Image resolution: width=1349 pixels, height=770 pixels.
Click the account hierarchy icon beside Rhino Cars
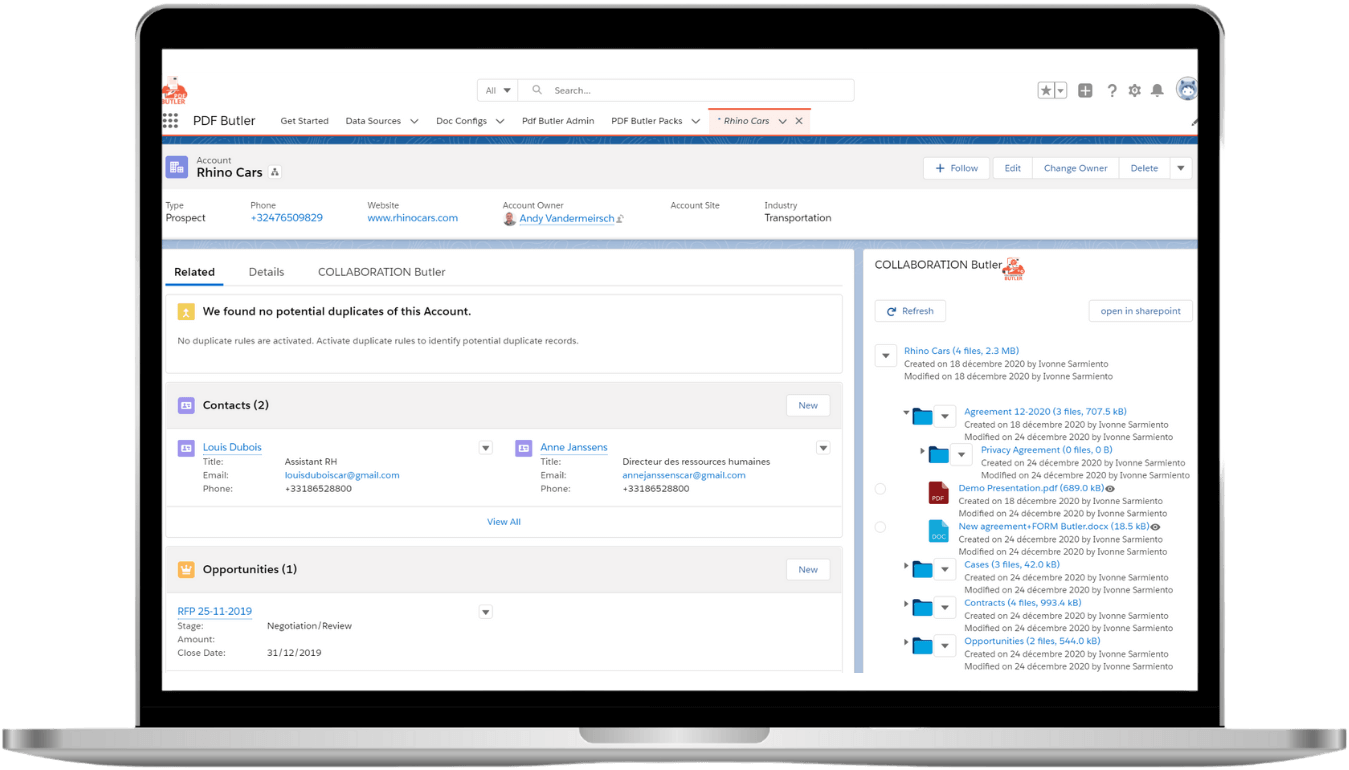click(275, 172)
